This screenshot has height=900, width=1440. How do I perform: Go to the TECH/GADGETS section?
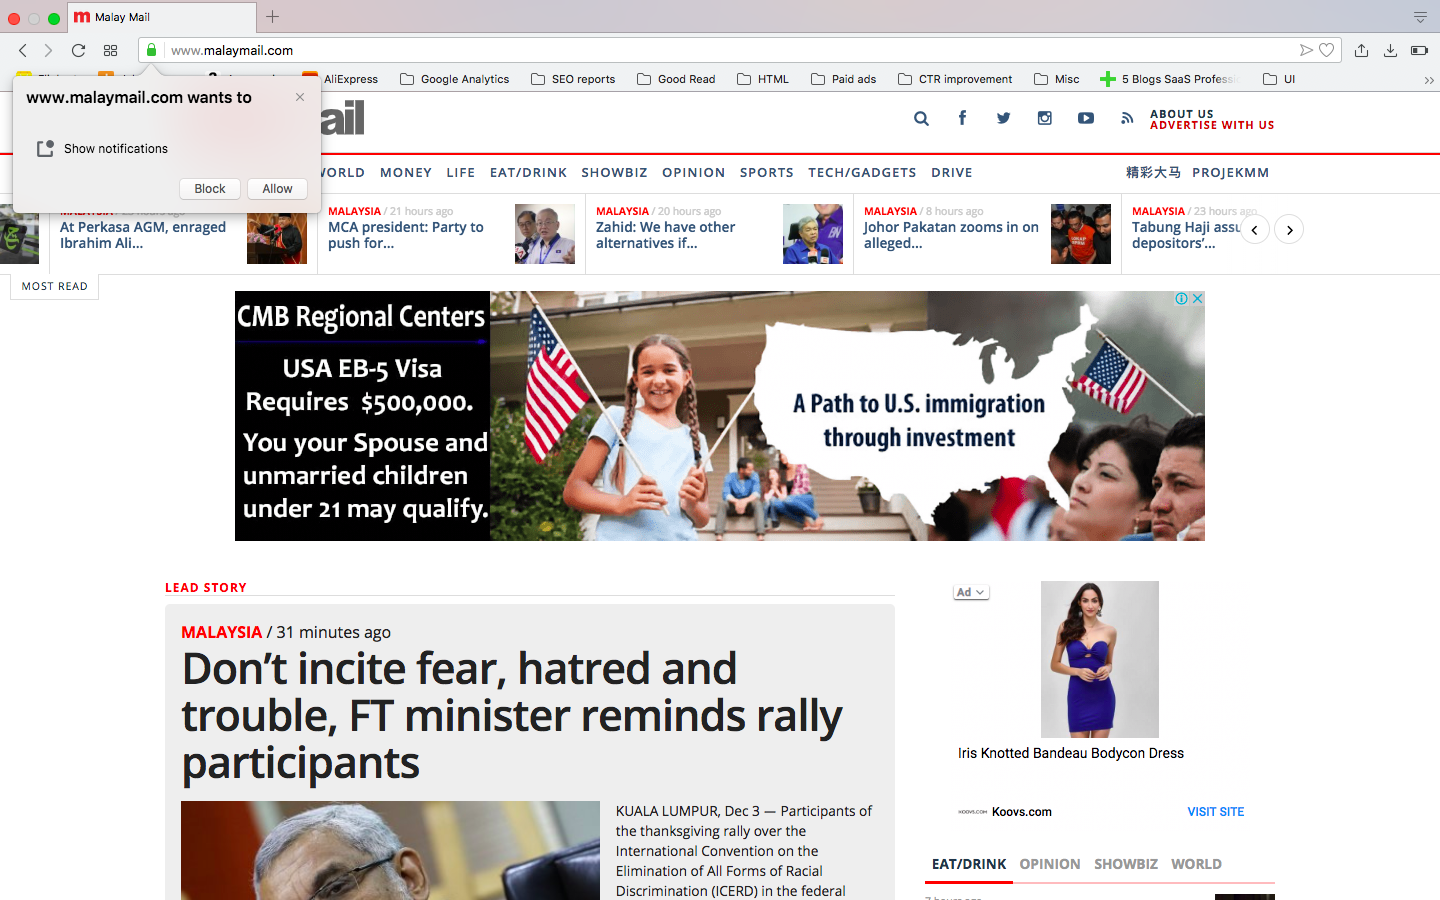(862, 172)
